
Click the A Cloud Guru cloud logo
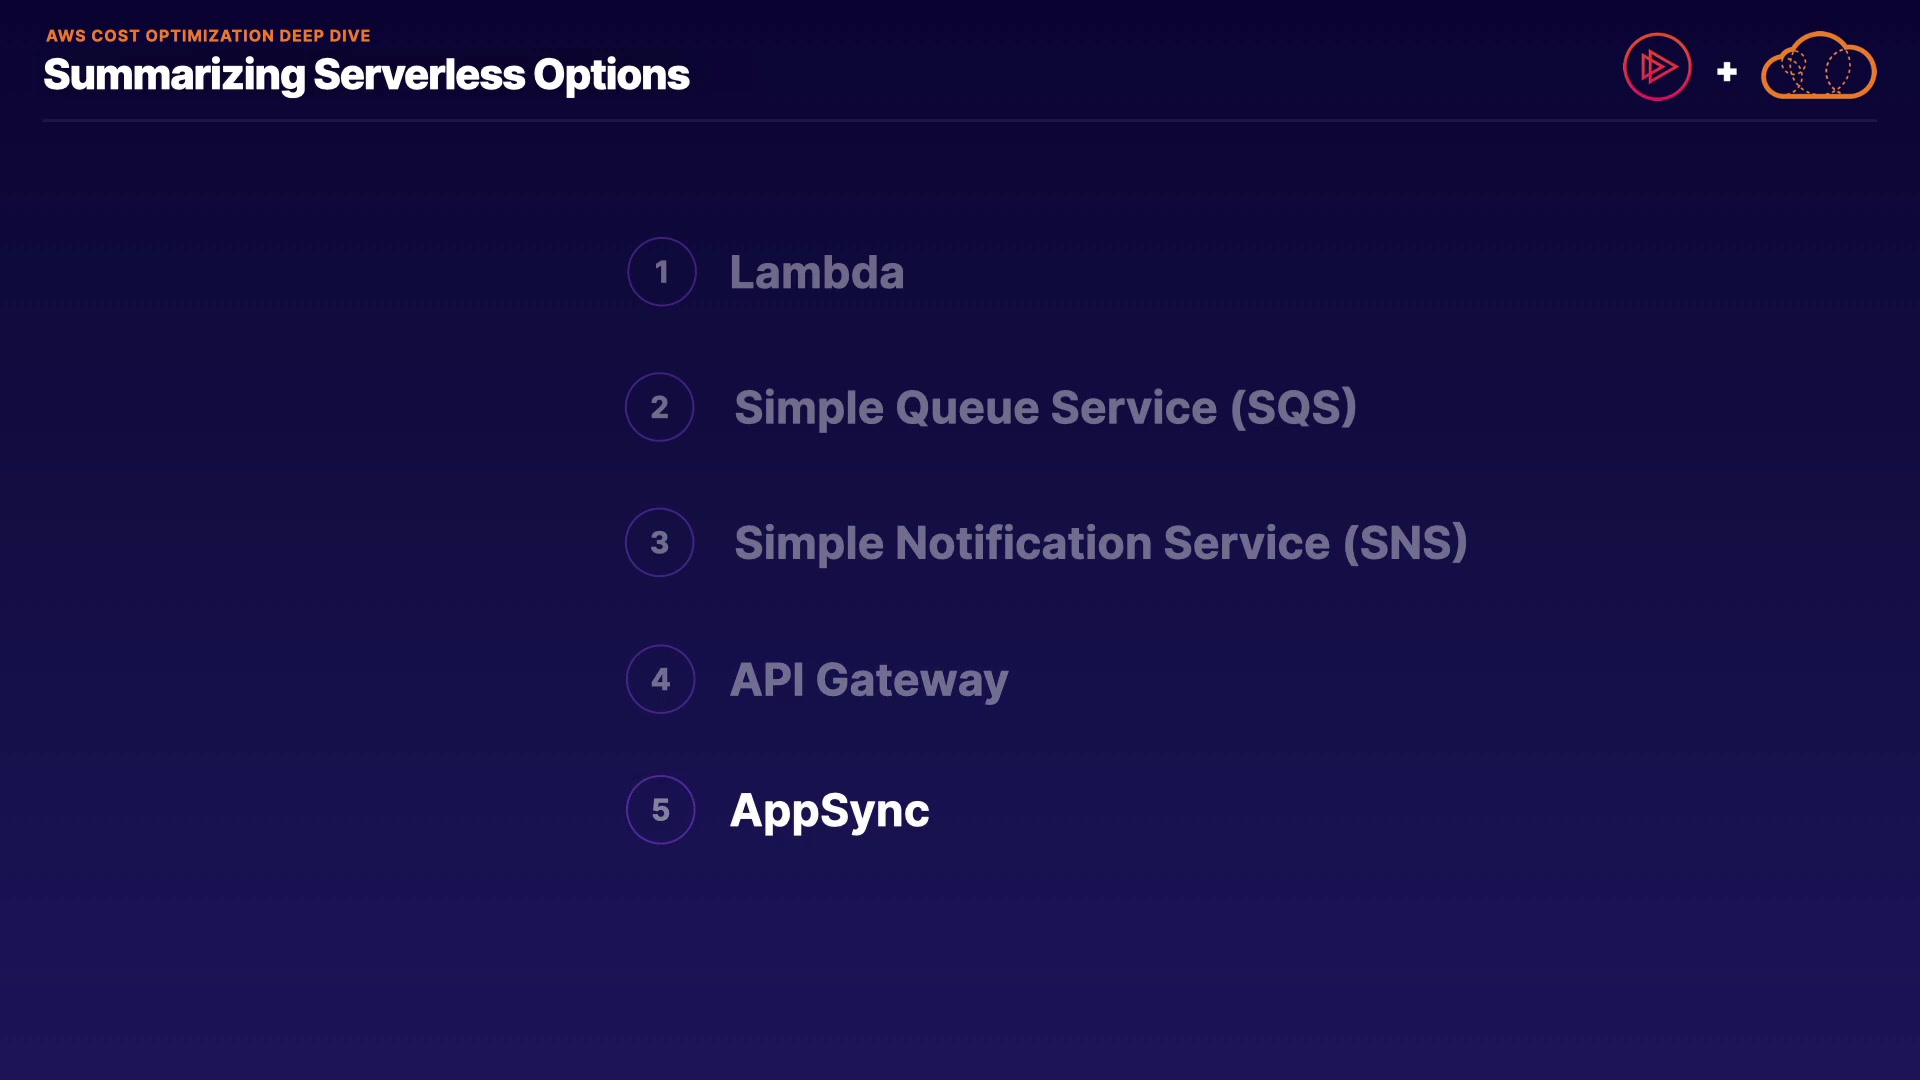coord(1818,67)
